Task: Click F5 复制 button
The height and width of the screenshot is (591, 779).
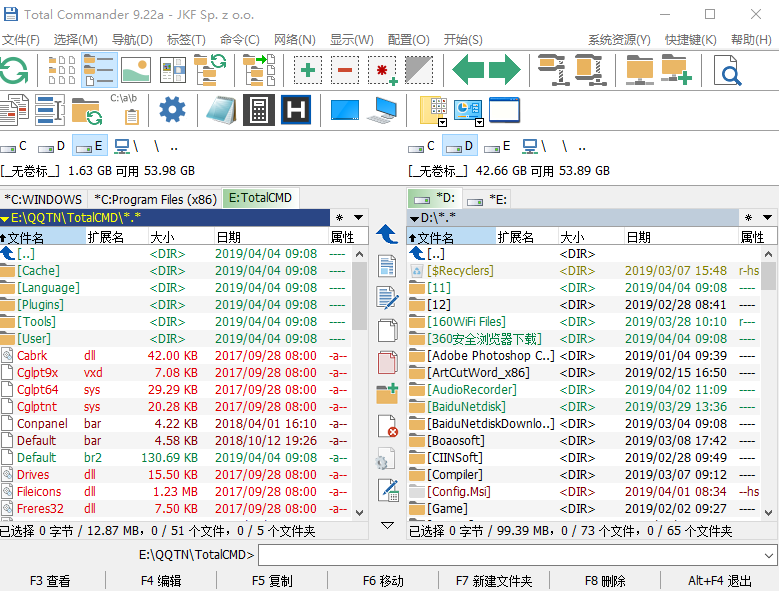Action: (x=272, y=581)
